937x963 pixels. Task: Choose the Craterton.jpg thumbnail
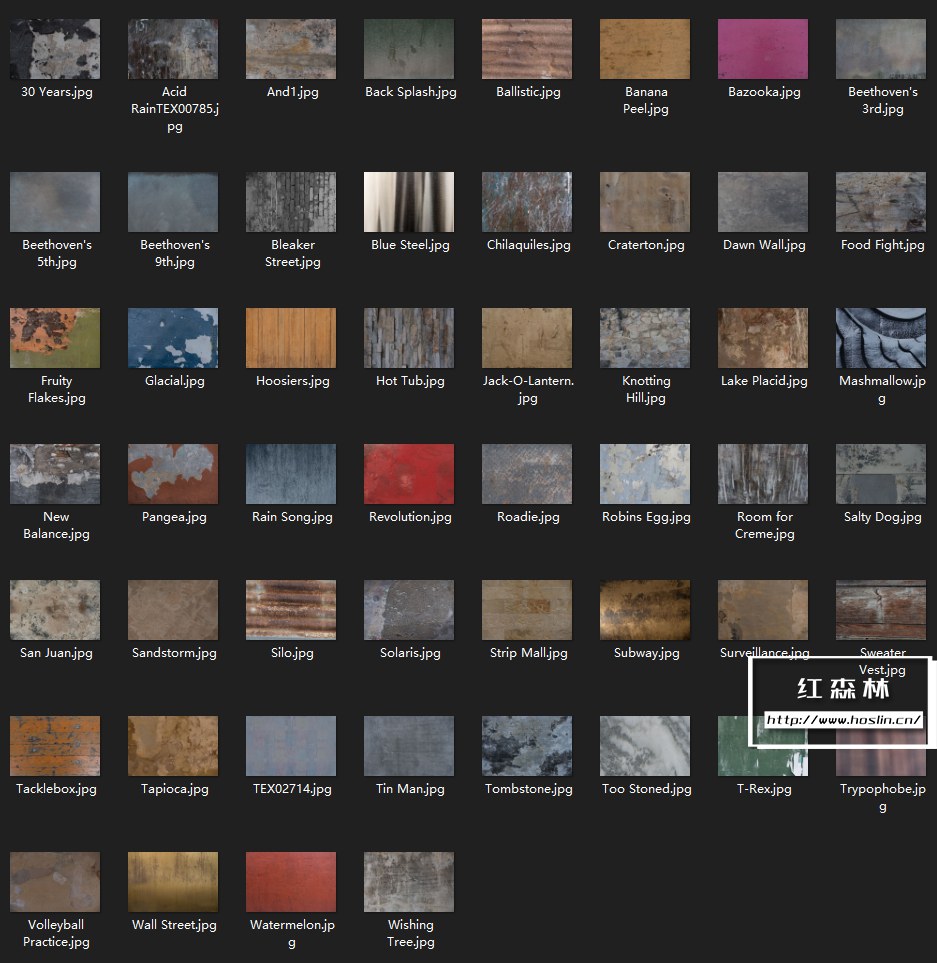(x=645, y=201)
